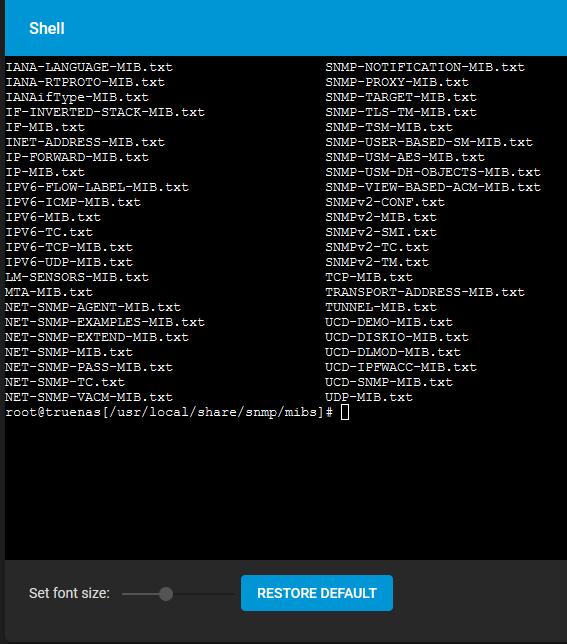Click the Shell page title
The height and width of the screenshot is (644, 567).
pyautogui.click(x=47, y=28)
